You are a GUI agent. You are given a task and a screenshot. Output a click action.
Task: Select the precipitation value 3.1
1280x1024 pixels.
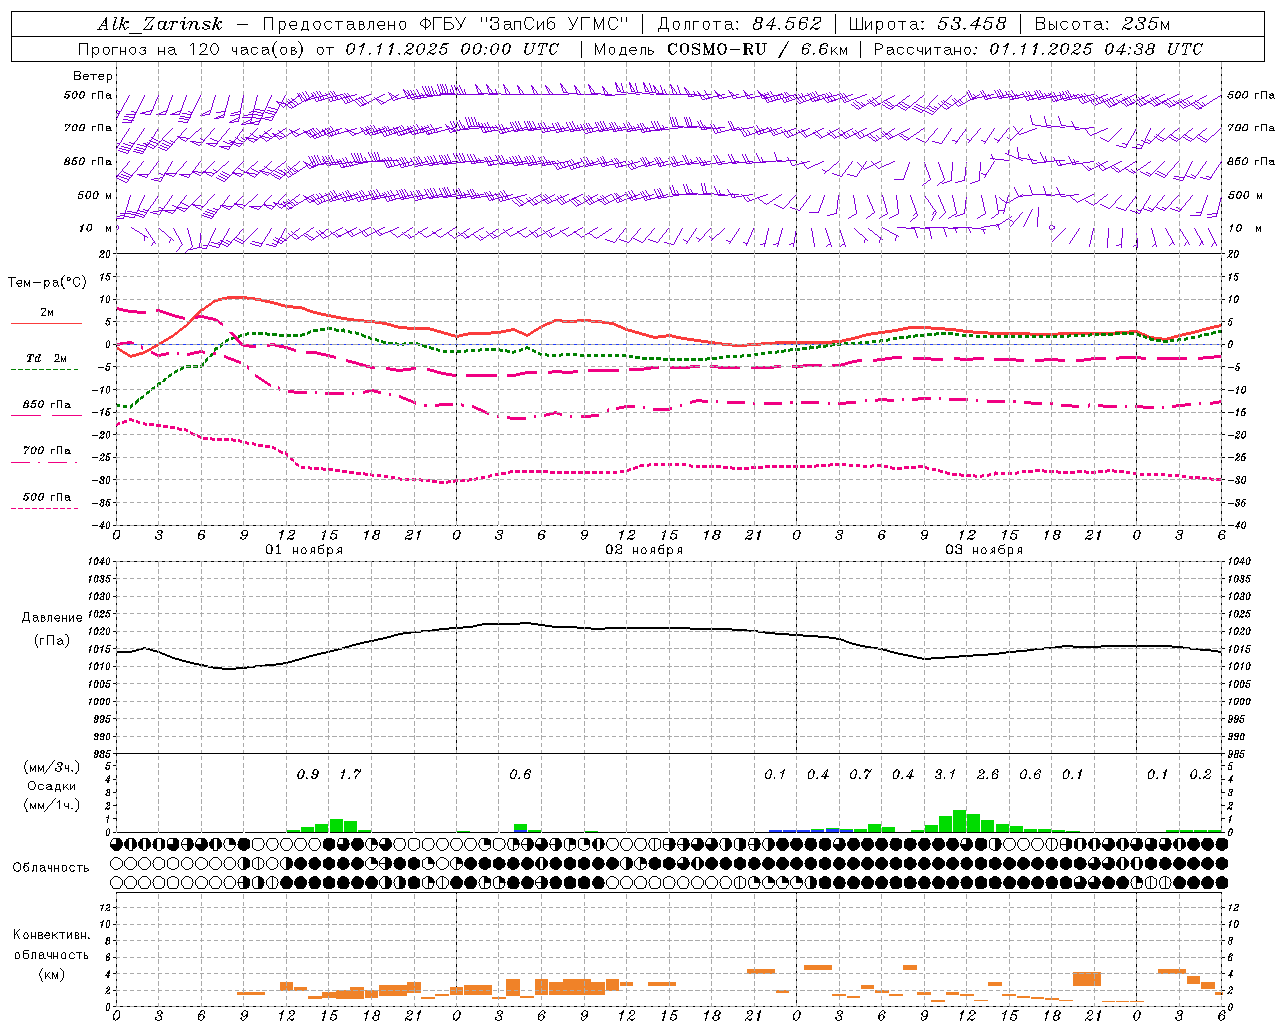pyautogui.click(x=945, y=774)
